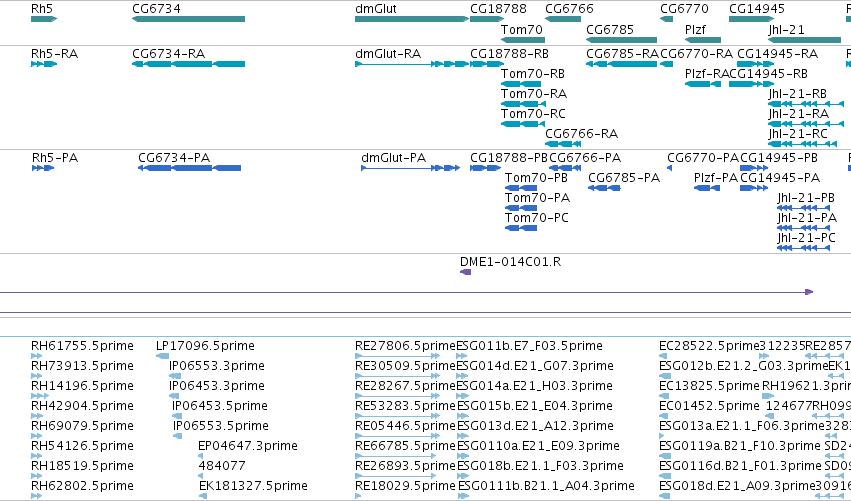Select the CG6734-PA protein label
This screenshot has height=501, width=851.
click(174, 158)
